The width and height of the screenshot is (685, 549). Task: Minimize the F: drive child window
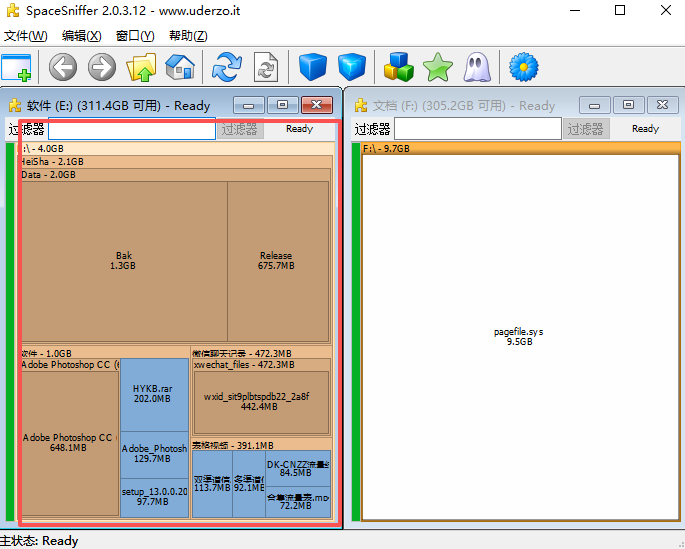594,105
